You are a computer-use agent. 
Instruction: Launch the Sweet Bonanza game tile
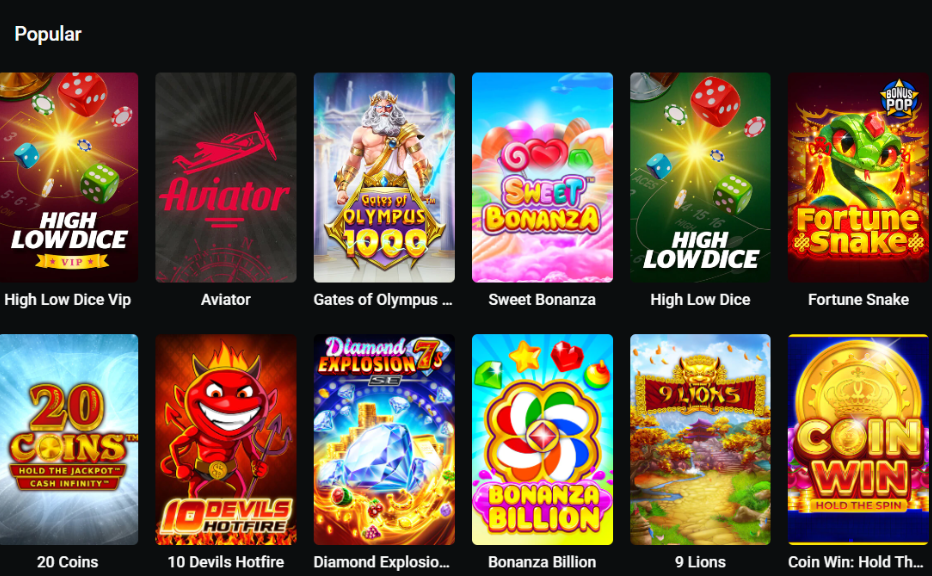[x=542, y=177]
